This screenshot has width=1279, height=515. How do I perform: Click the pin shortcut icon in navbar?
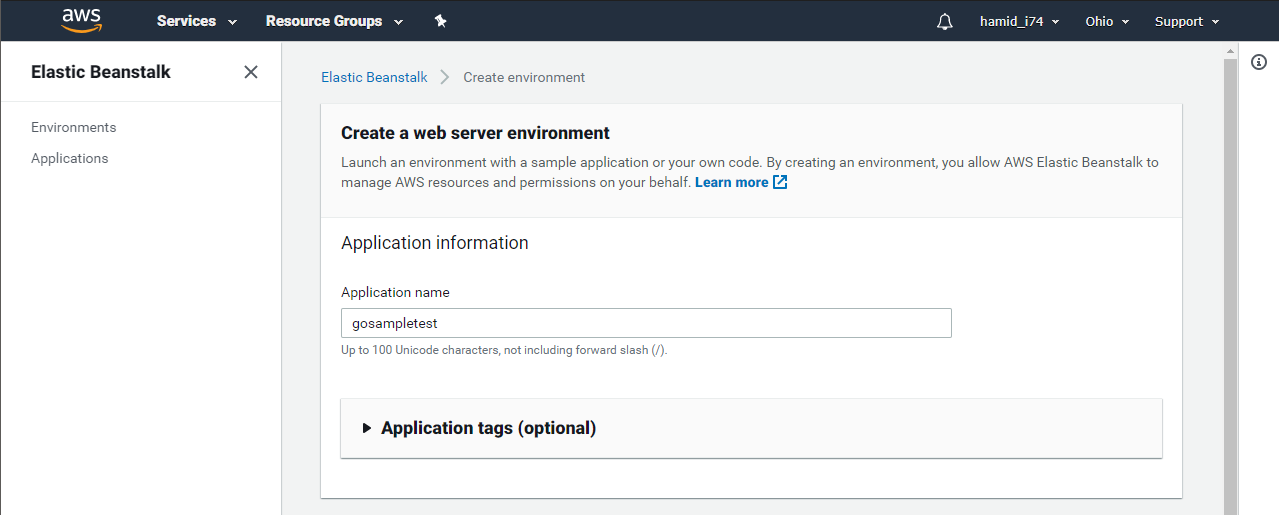tap(441, 21)
